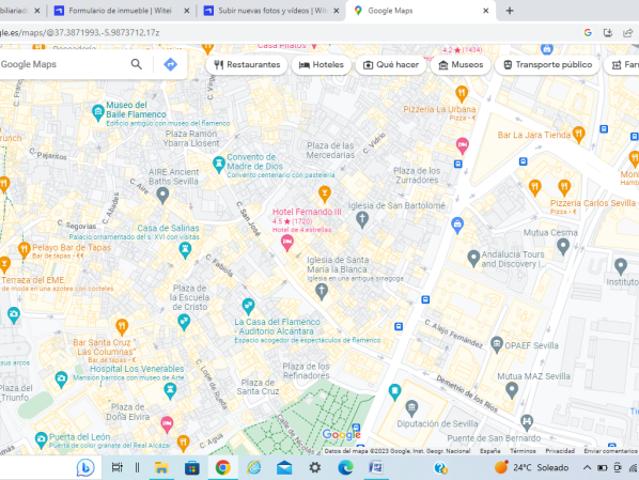Viewport: 639px width, 480px height.
Task: Open Microsoft Edge from the taskbar
Action: point(346,467)
